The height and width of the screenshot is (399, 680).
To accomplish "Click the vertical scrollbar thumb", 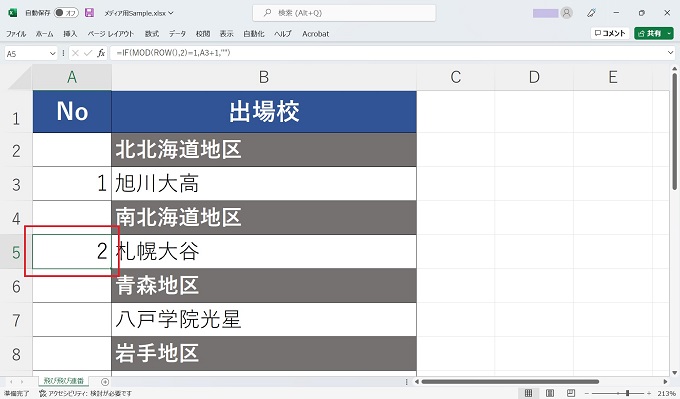I will tap(674, 131).
